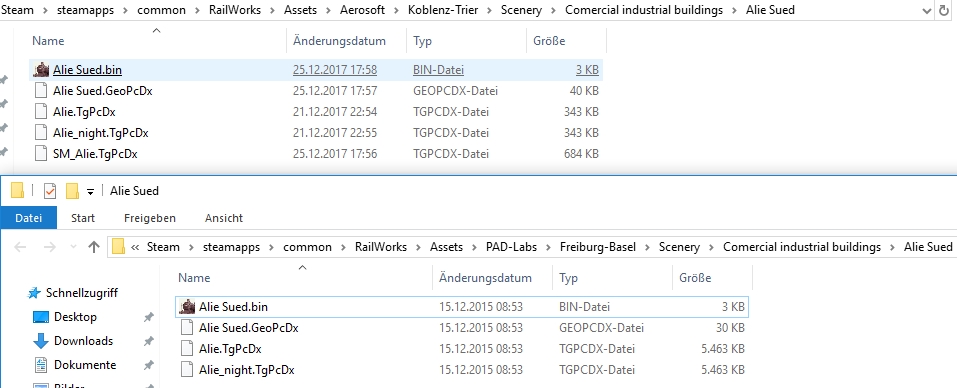This screenshot has width=957, height=388.
Task: Click the Desktop icon in navigation pane
Action: pyautogui.click(x=41, y=317)
